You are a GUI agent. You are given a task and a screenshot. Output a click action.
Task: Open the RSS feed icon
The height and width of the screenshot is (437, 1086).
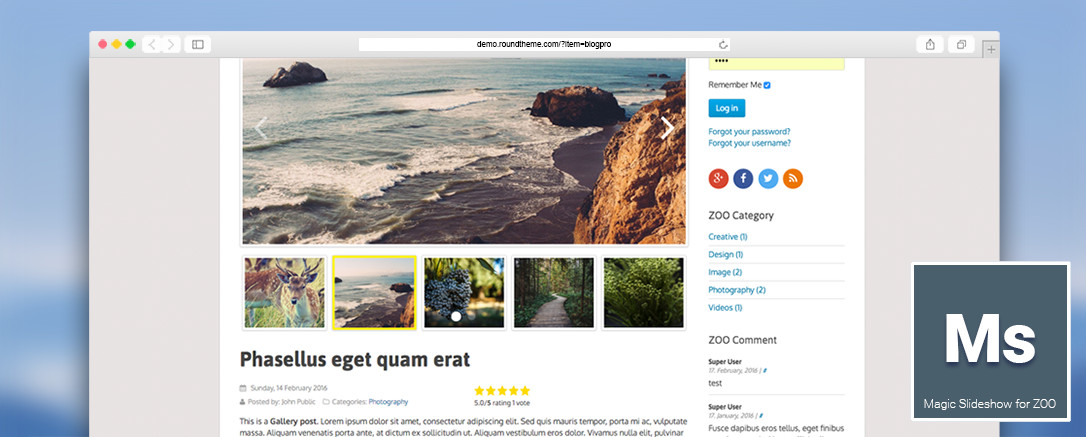click(793, 179)
